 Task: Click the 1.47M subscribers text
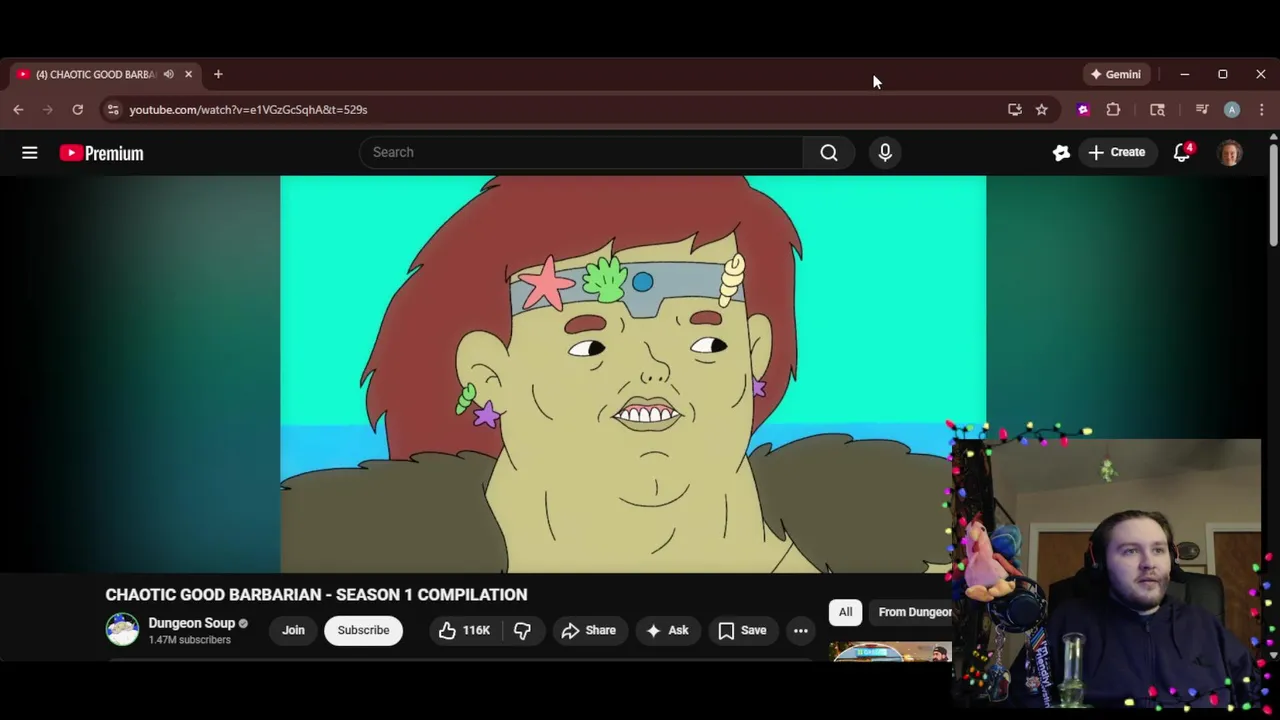(x=189, y=640)
